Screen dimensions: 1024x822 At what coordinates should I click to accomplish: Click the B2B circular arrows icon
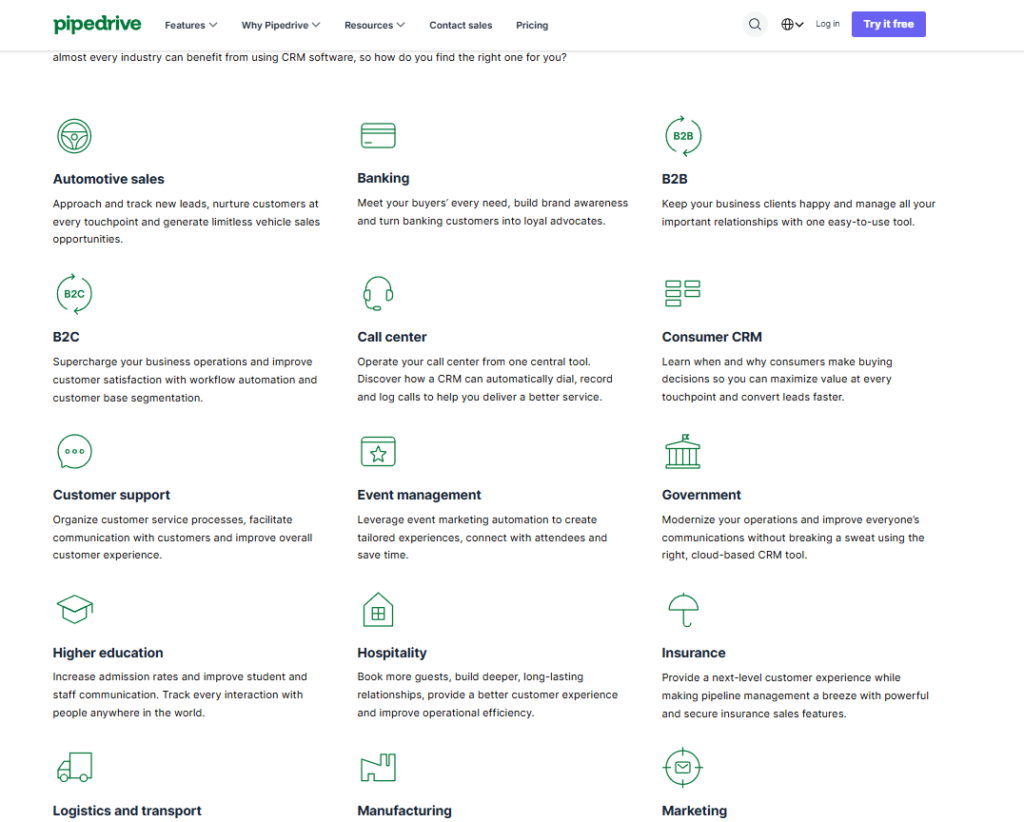[683, 136]
